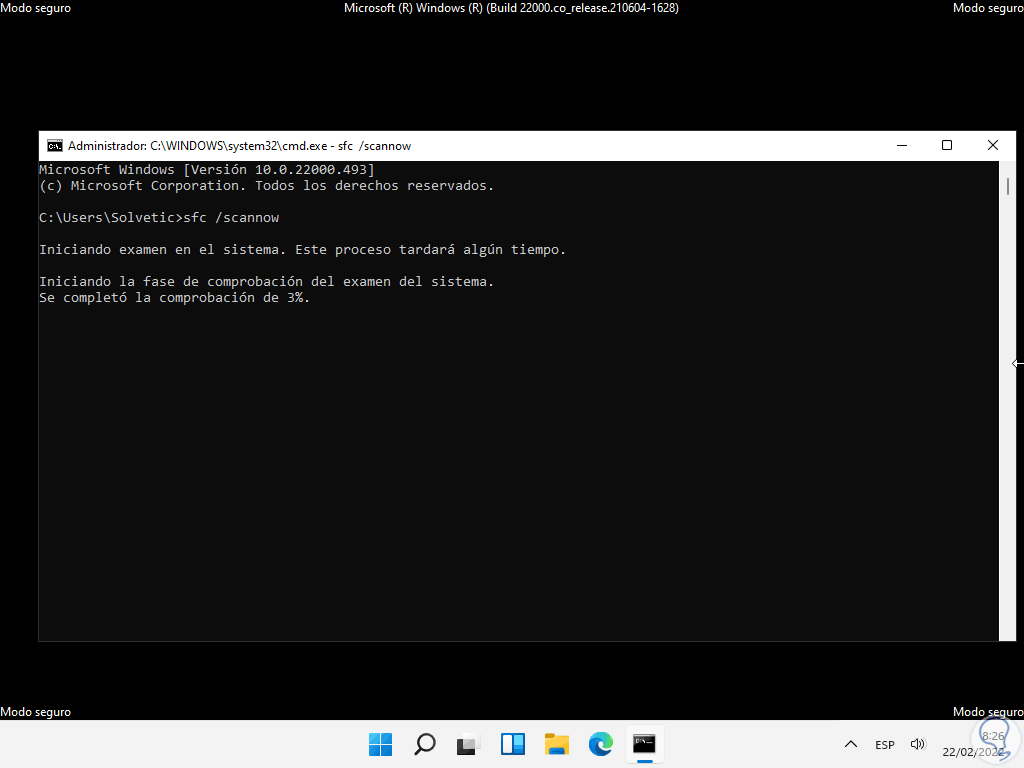1024x768 pixels.
Task: Open volume speaker tray icon
Action: click(x=918, y=744)
